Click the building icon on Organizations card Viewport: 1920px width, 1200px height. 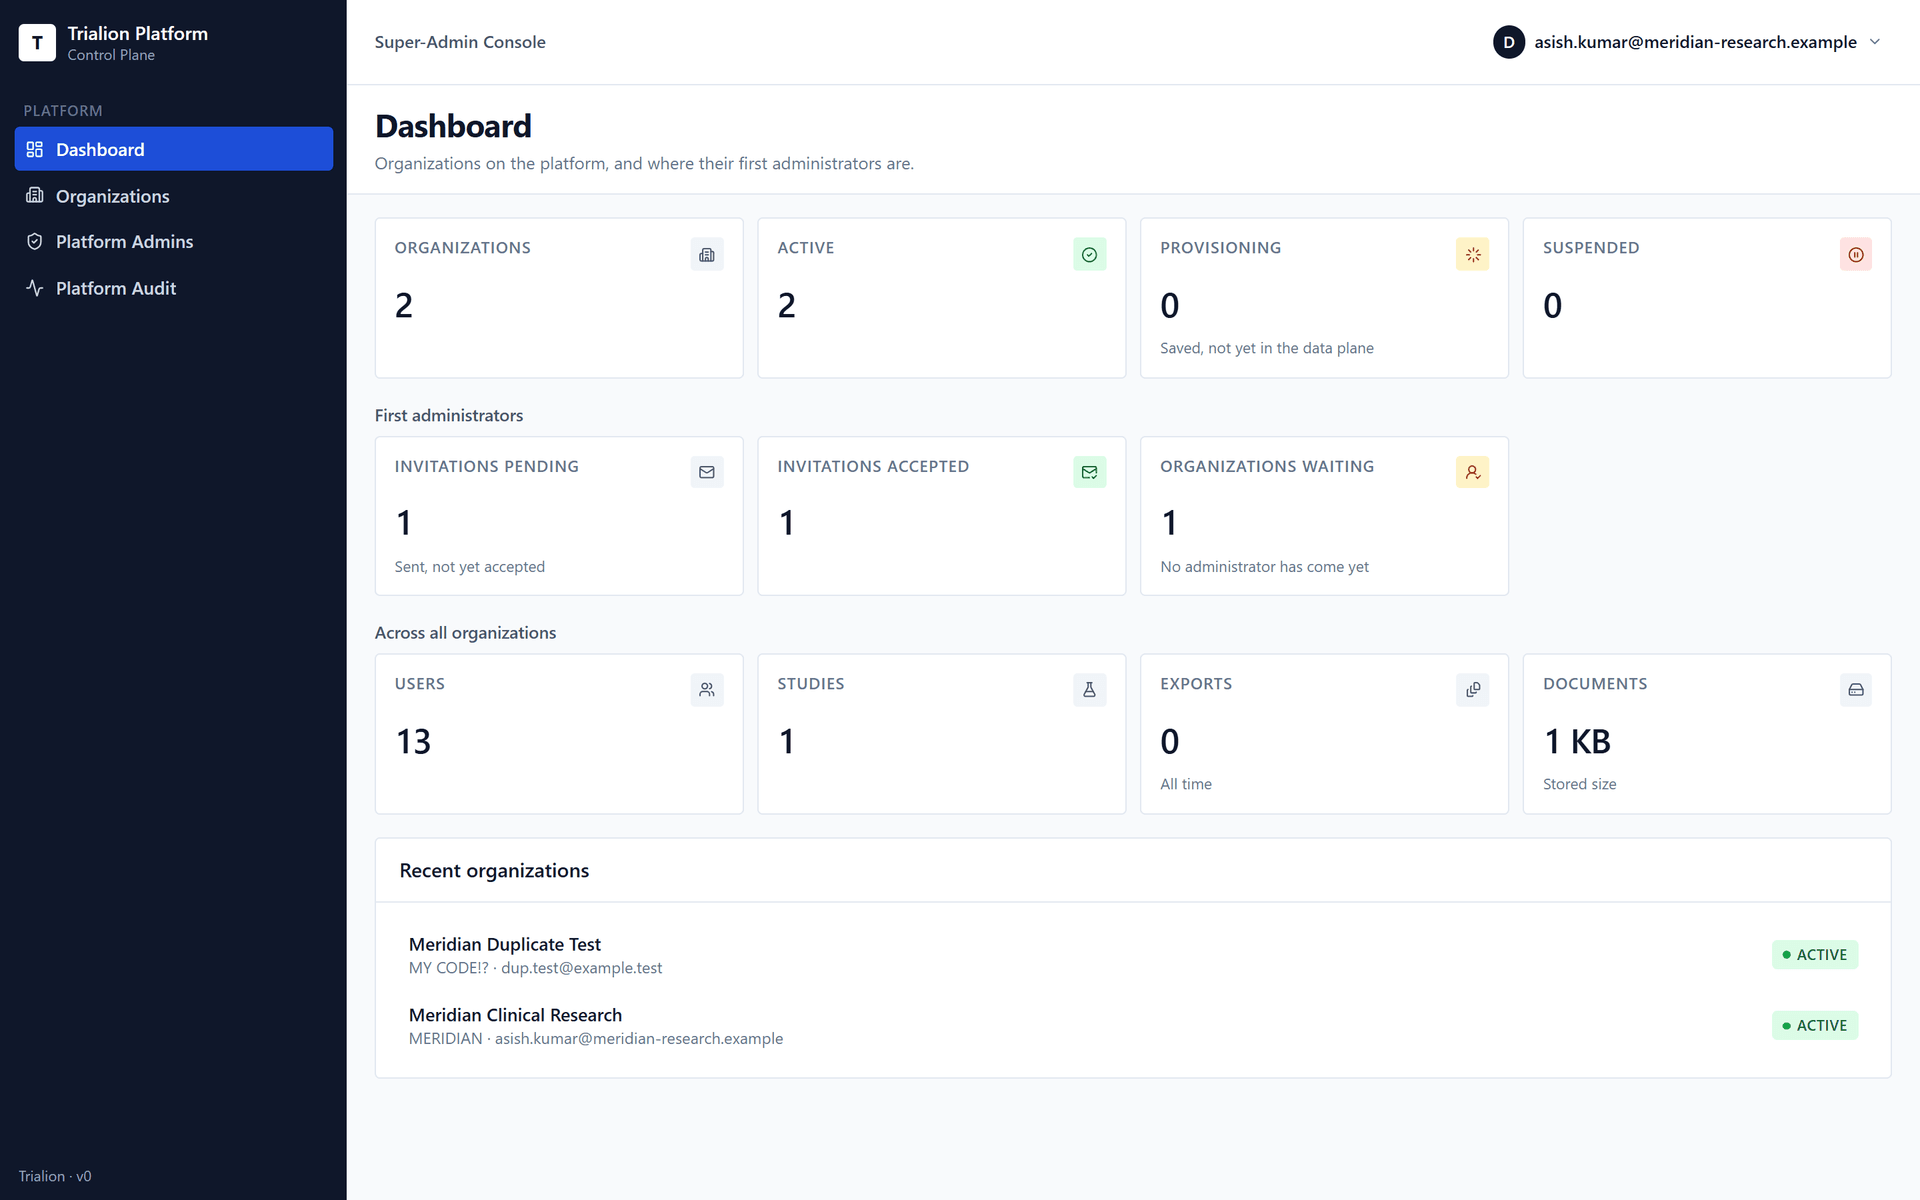pos(707,254)
